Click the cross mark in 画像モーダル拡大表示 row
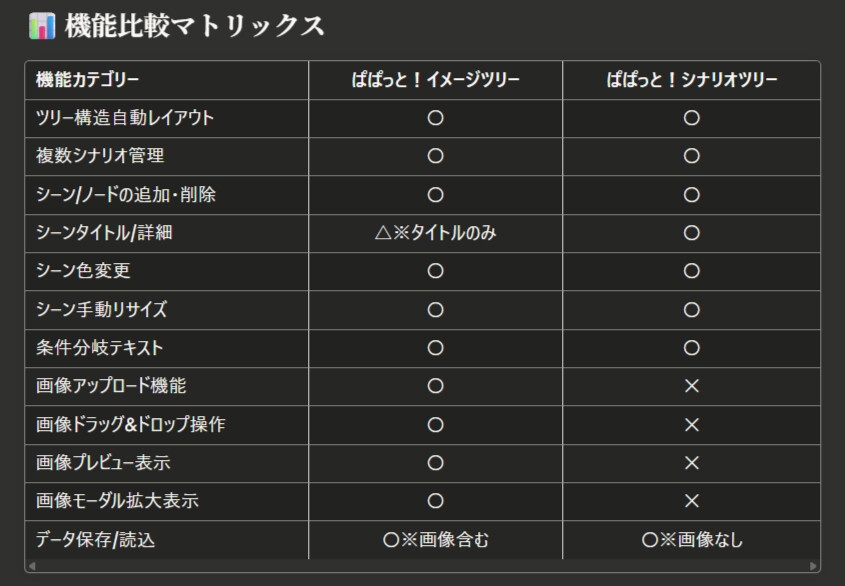This screenshot has height=586, width=845. tap(691, 501)
